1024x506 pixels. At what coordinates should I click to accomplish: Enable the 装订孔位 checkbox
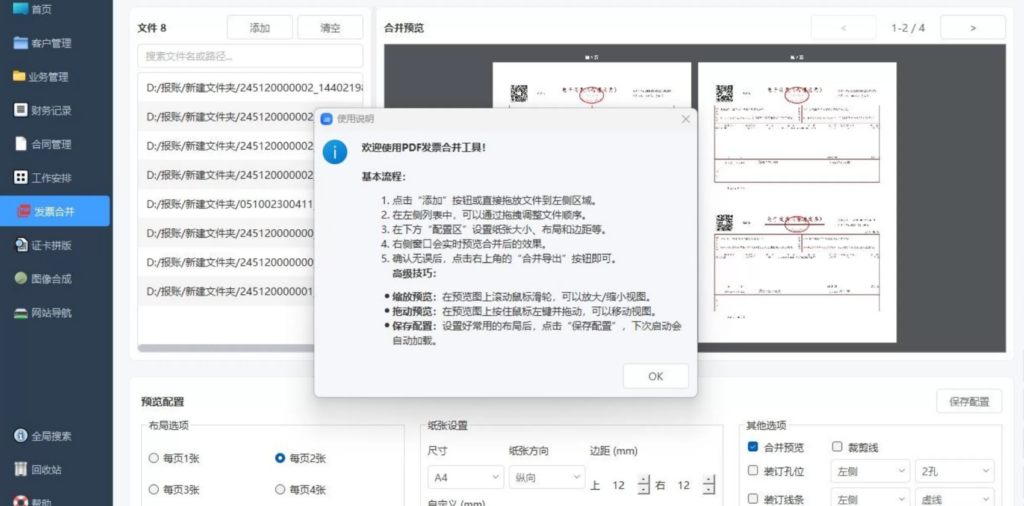[x=753, y=471]
